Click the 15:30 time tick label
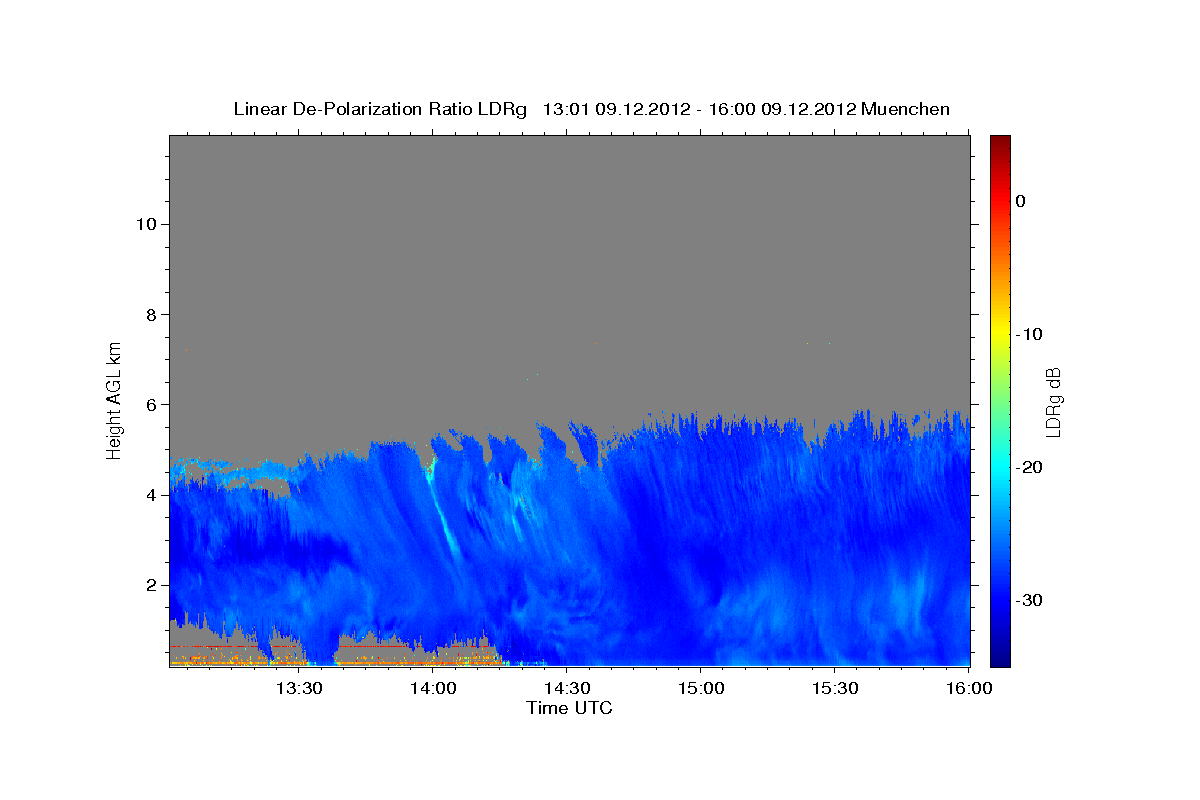The height and width of the screenshot is (800, 1200). pyautogui.click(x=835, y=688)
